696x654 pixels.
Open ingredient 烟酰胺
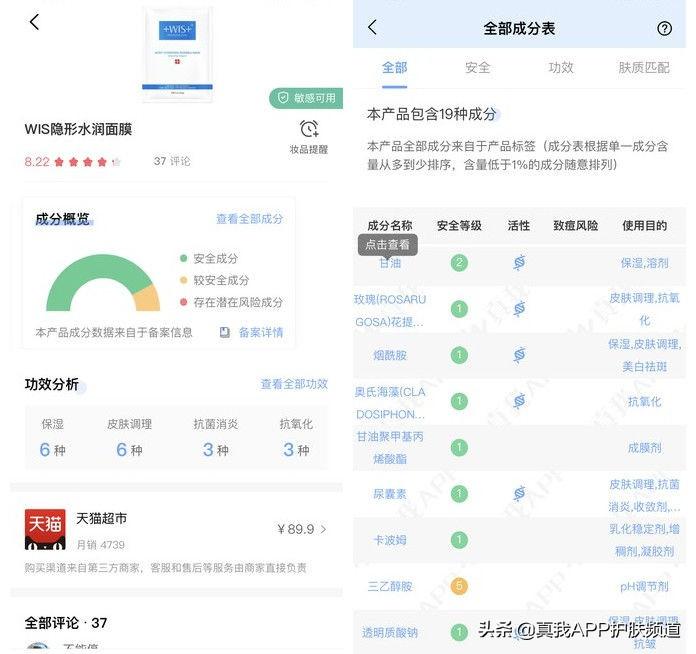click(x=390, y=355)
